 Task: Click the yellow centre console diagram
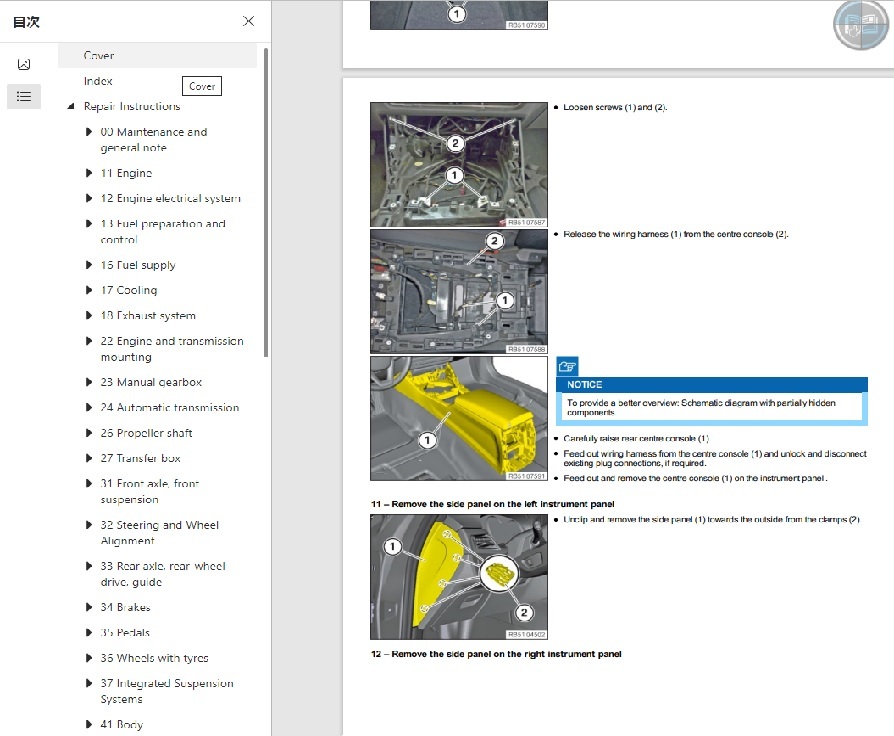pyautogui.click(x=459, y=418)
